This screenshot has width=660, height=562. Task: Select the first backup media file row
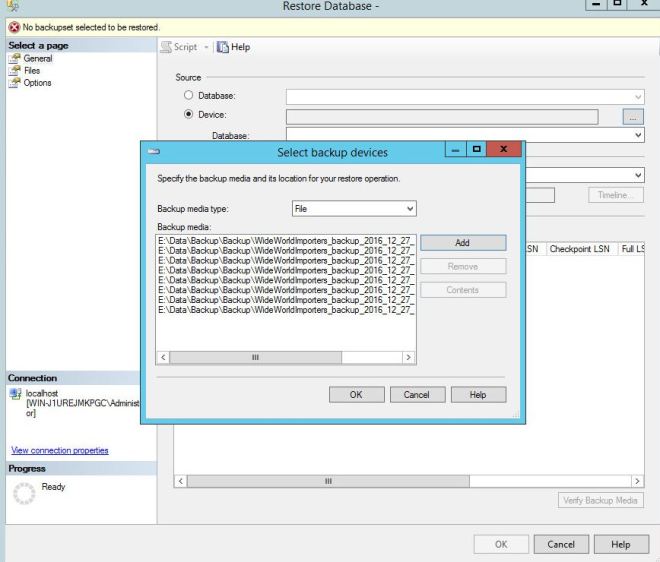point(286,241)
